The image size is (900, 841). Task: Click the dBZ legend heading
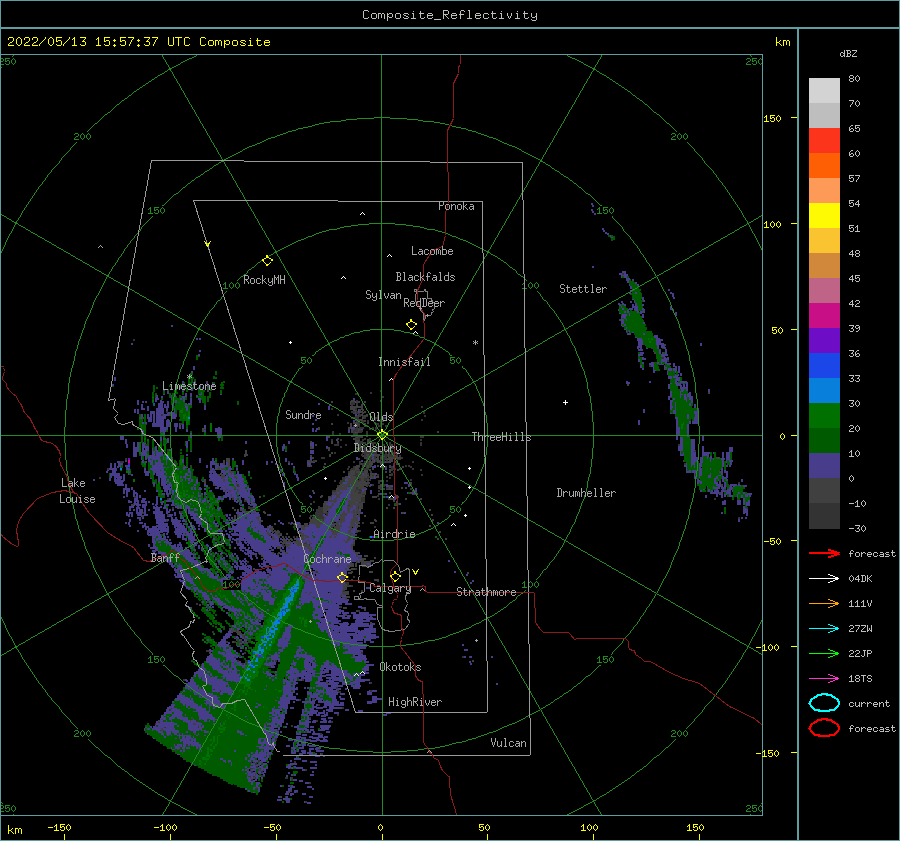[x=848, y=53]
